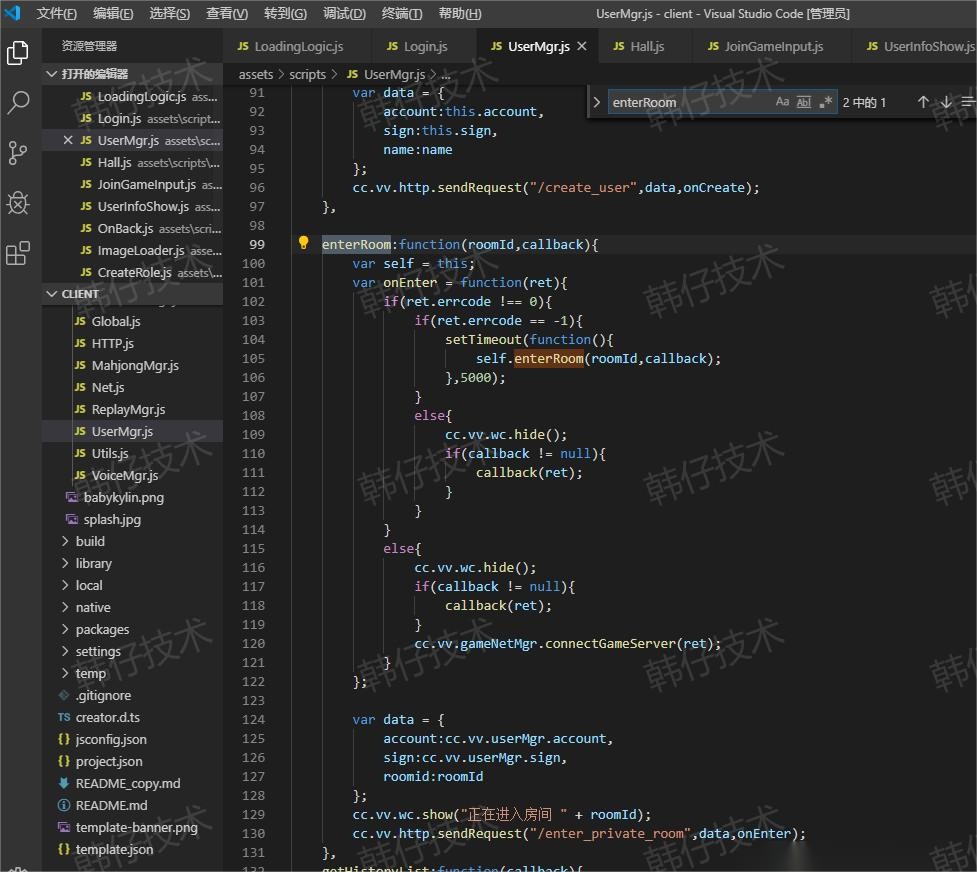Screen dimensions: 977x872
Task: Open the Debug view in activity bar
Action: point(17,203)
